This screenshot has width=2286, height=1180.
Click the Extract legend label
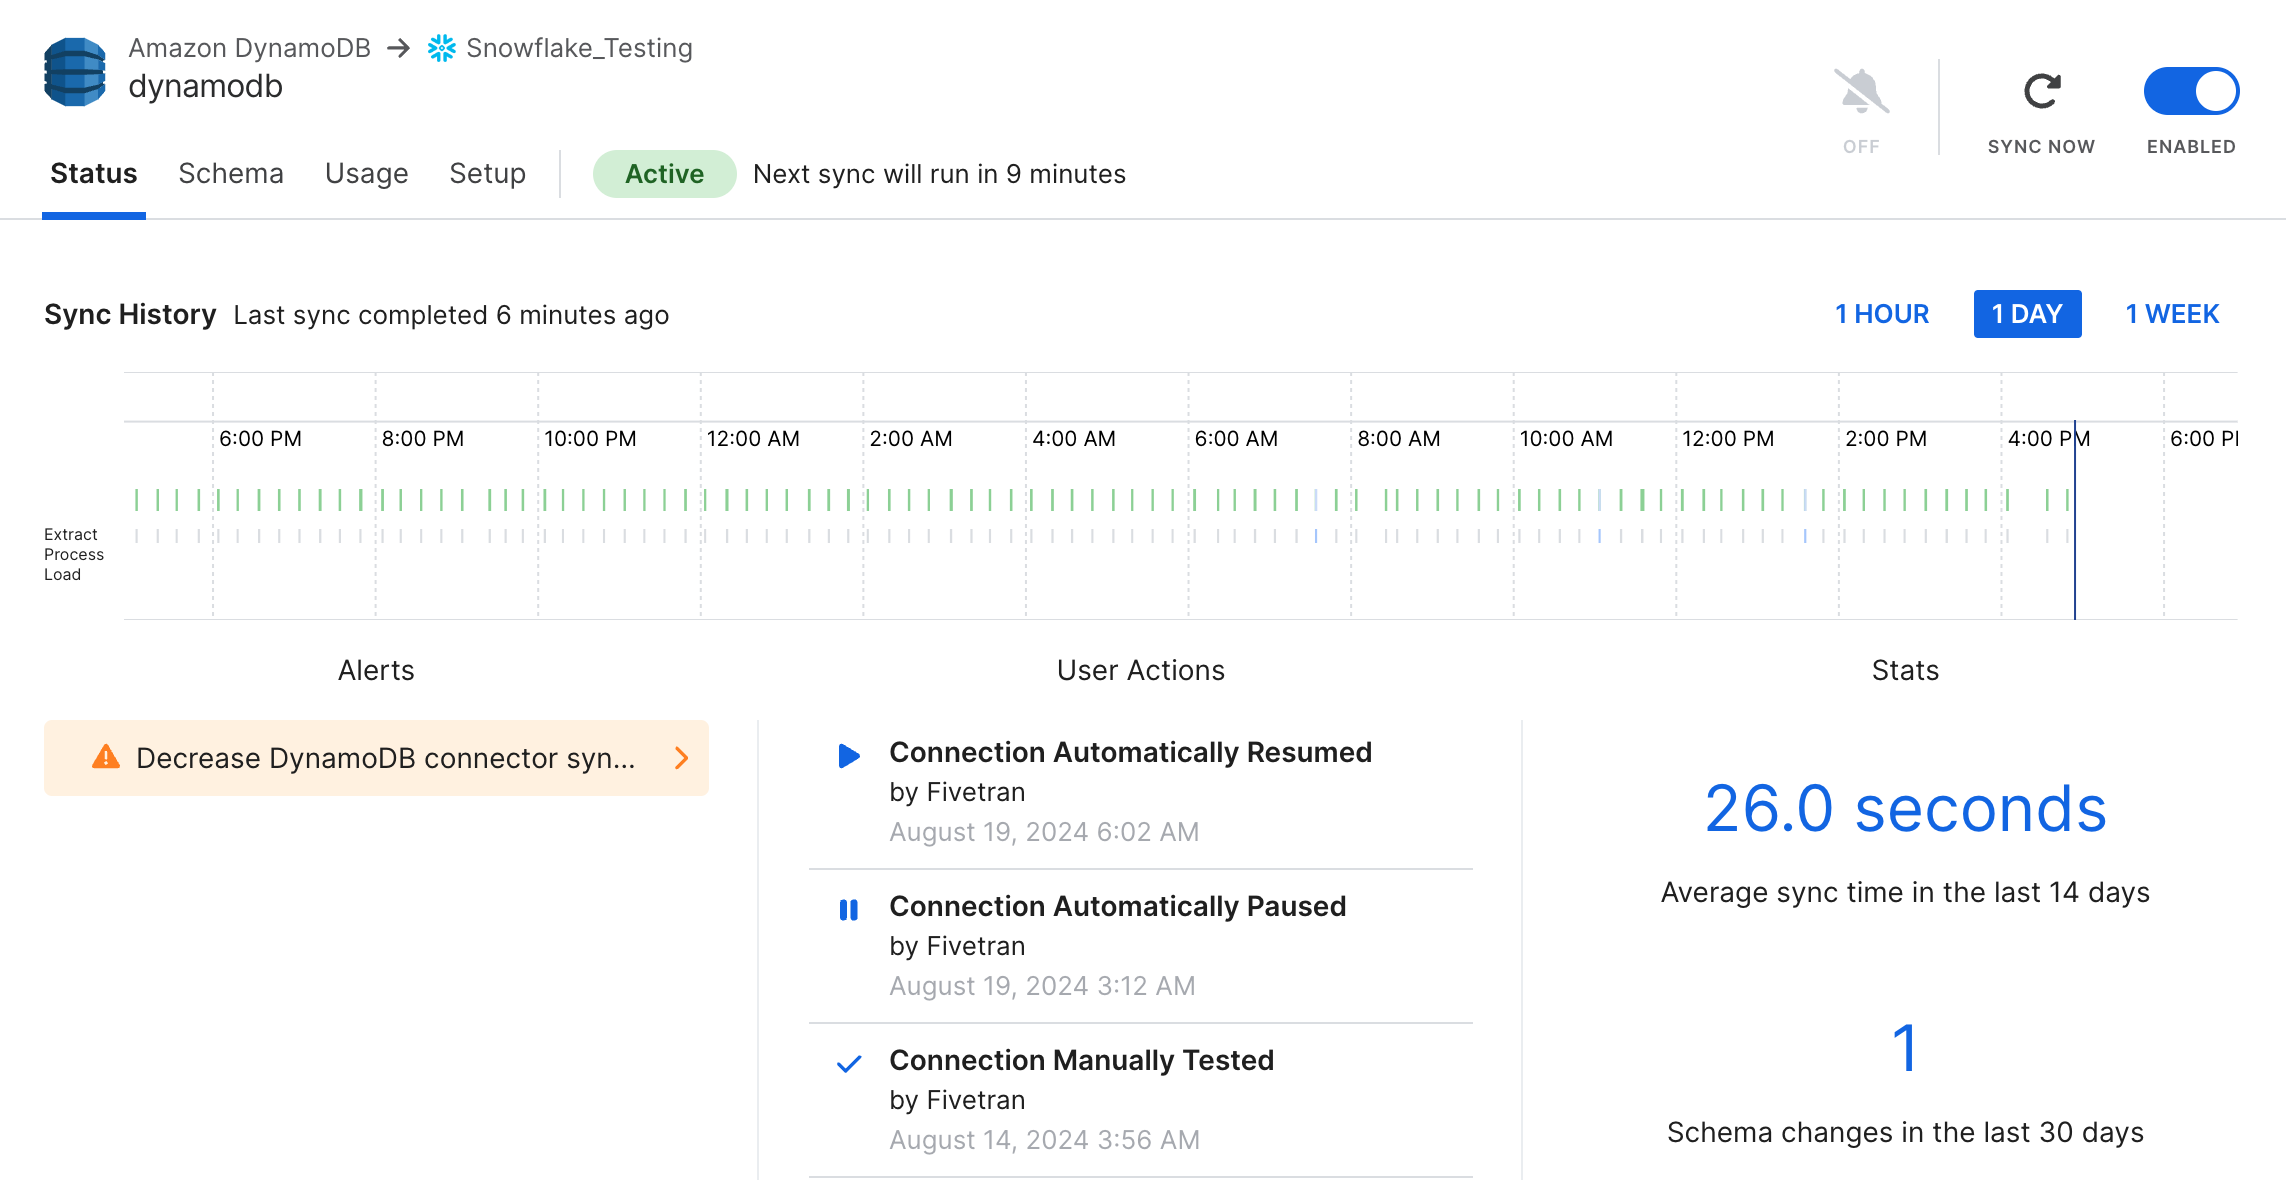point(71,534)
